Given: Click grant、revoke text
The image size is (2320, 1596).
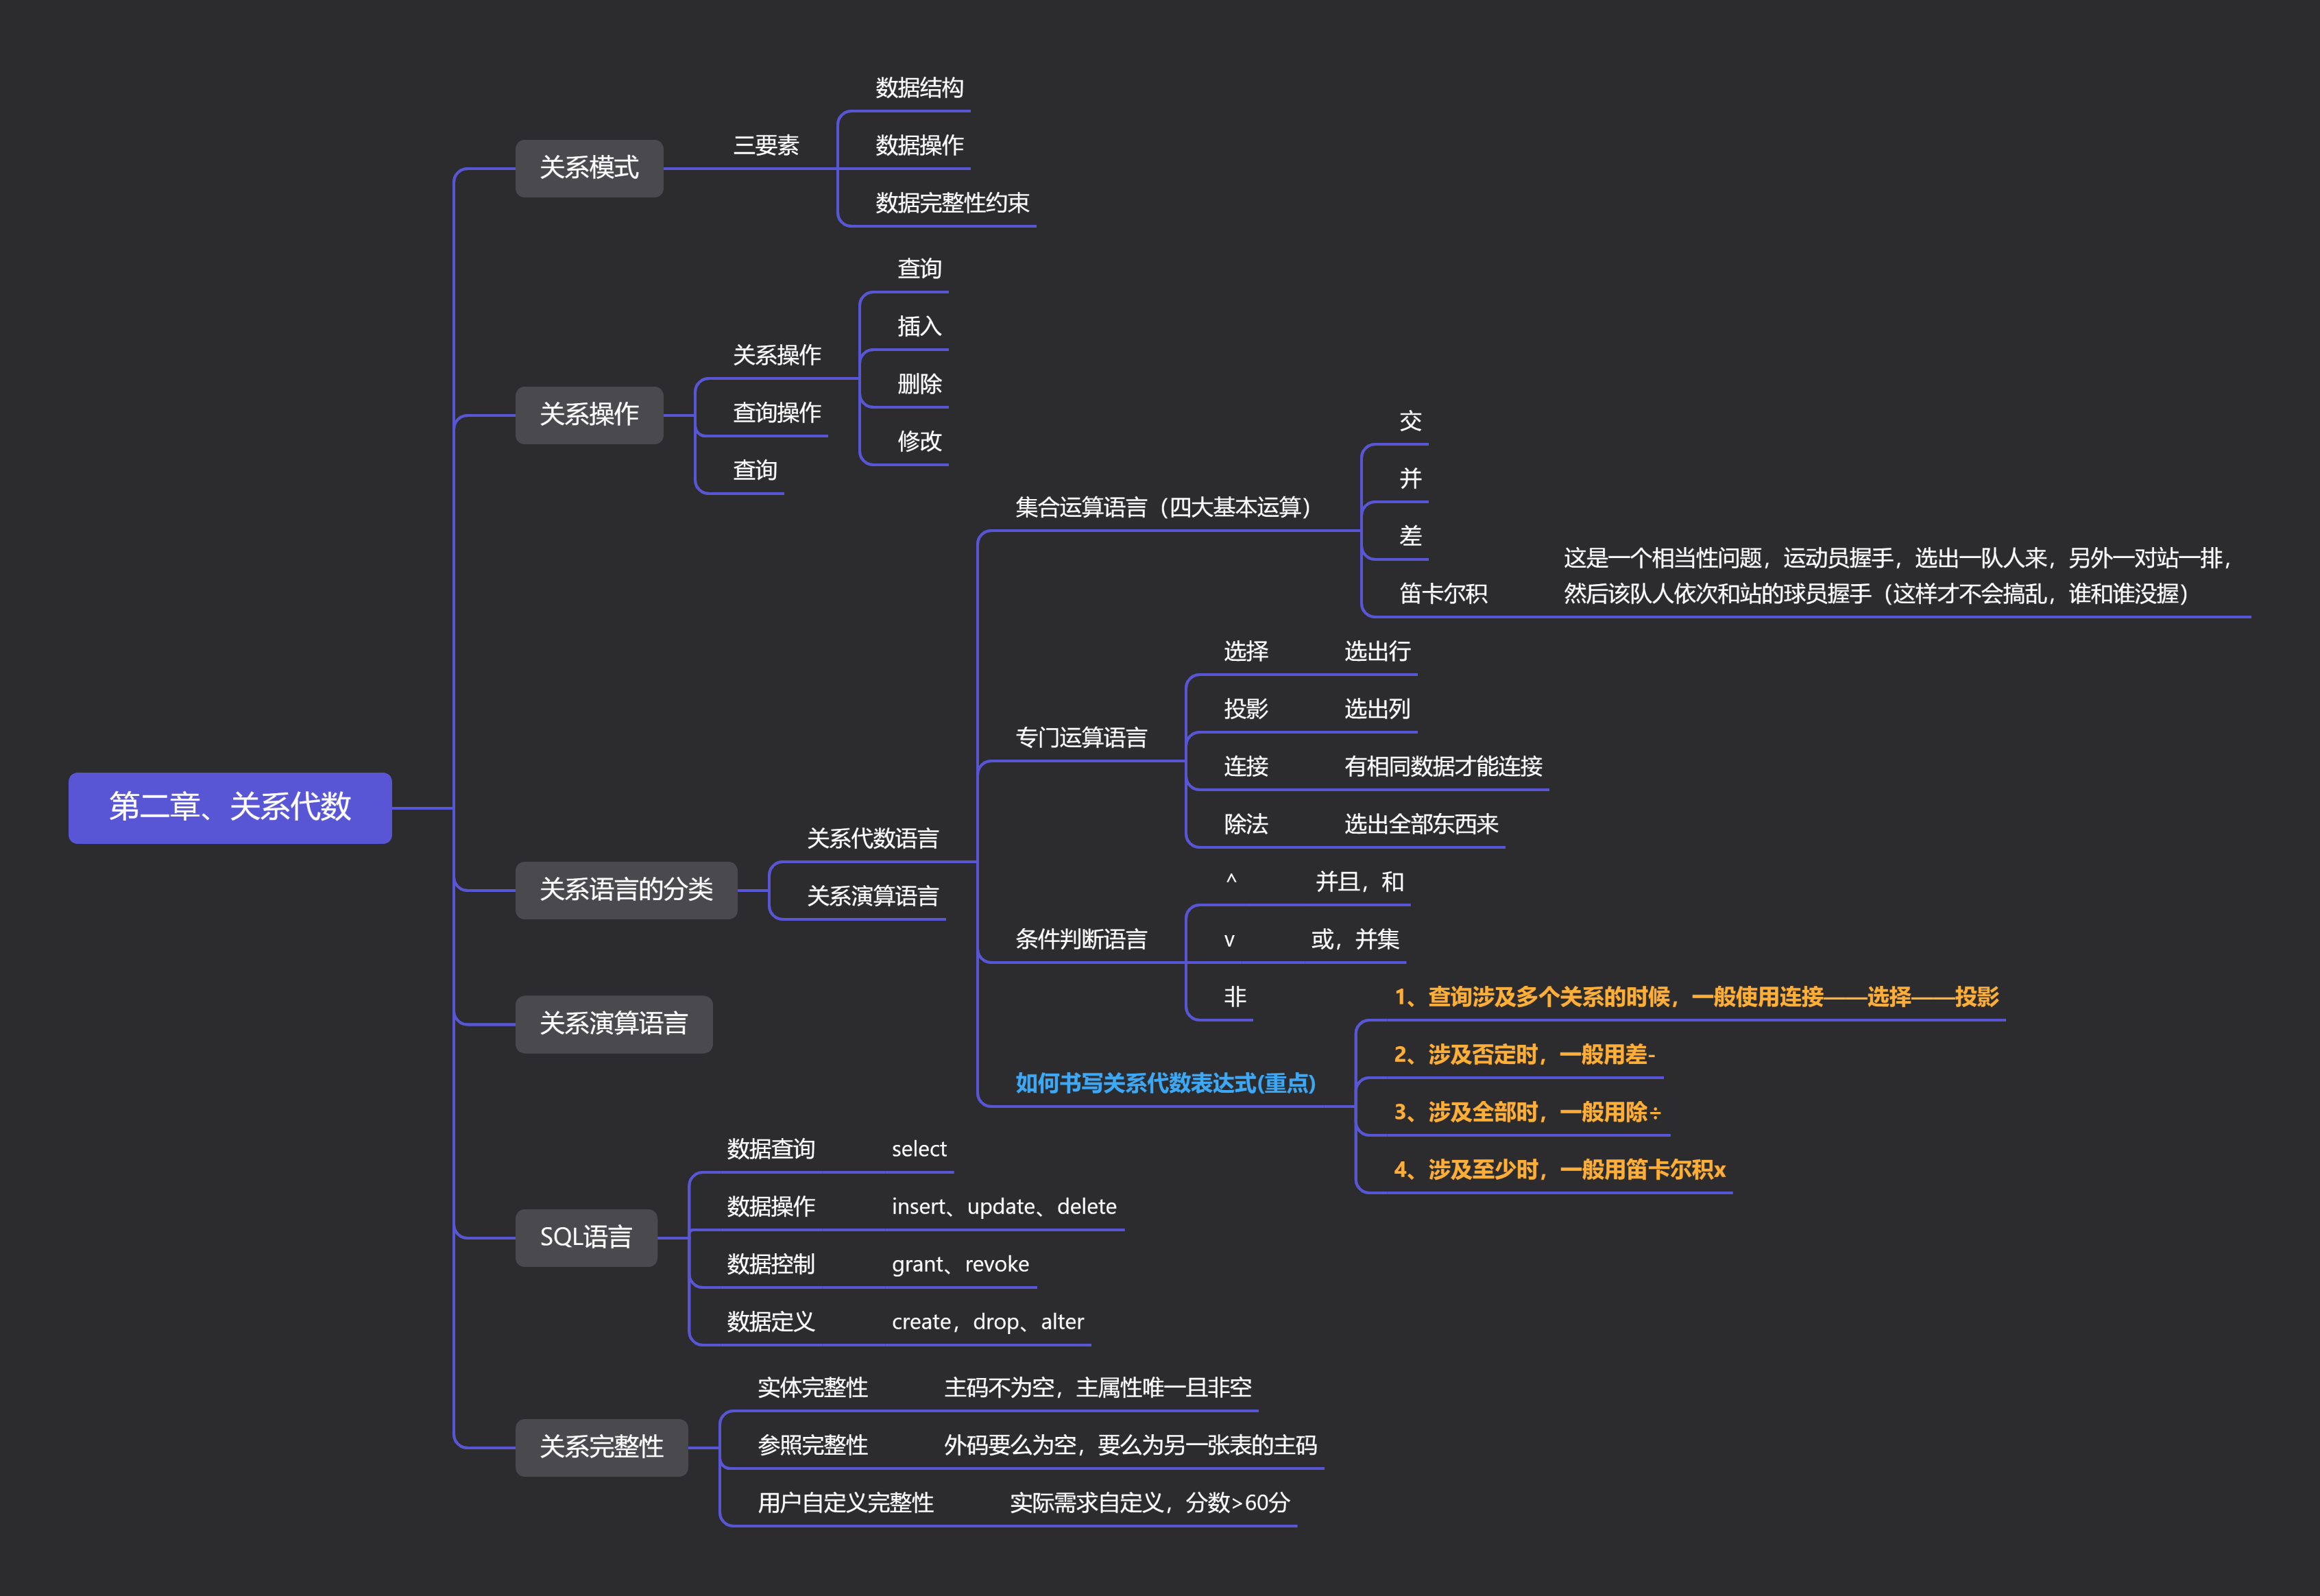Looking at the screenshot, I should pyautogui.click(x=960, y=1265).
